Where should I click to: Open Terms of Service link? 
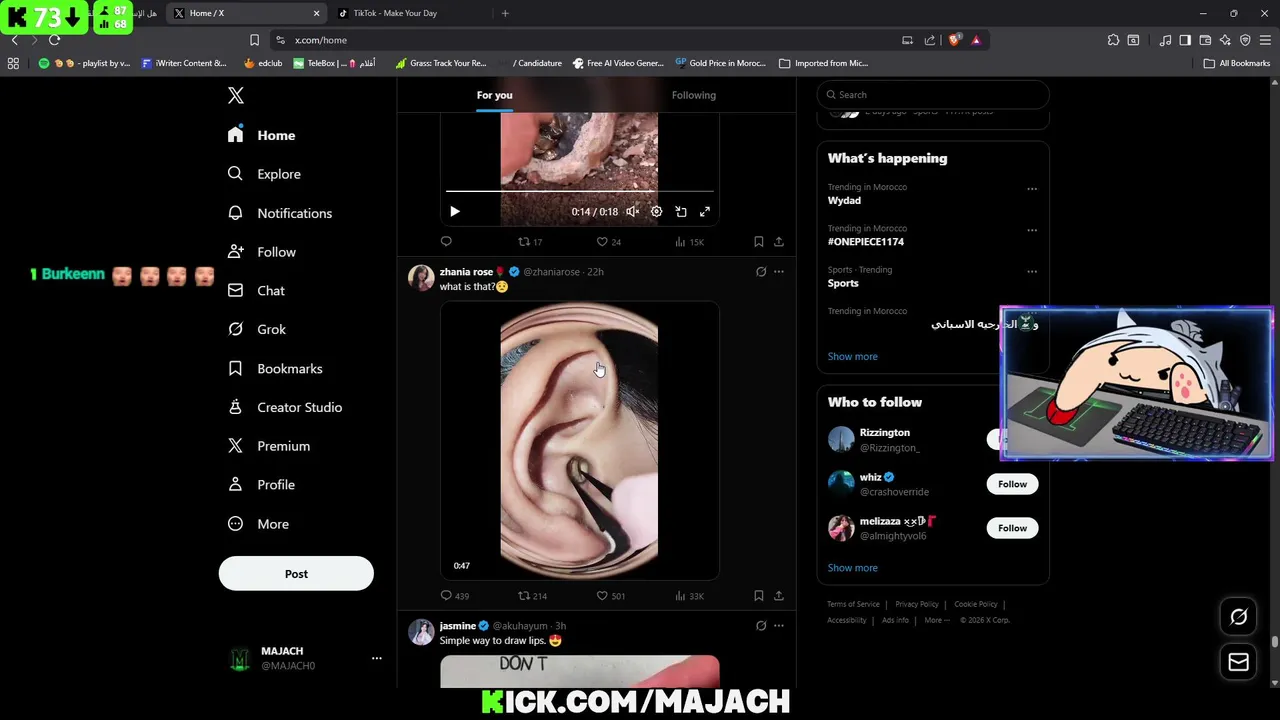tap(853, 604)
